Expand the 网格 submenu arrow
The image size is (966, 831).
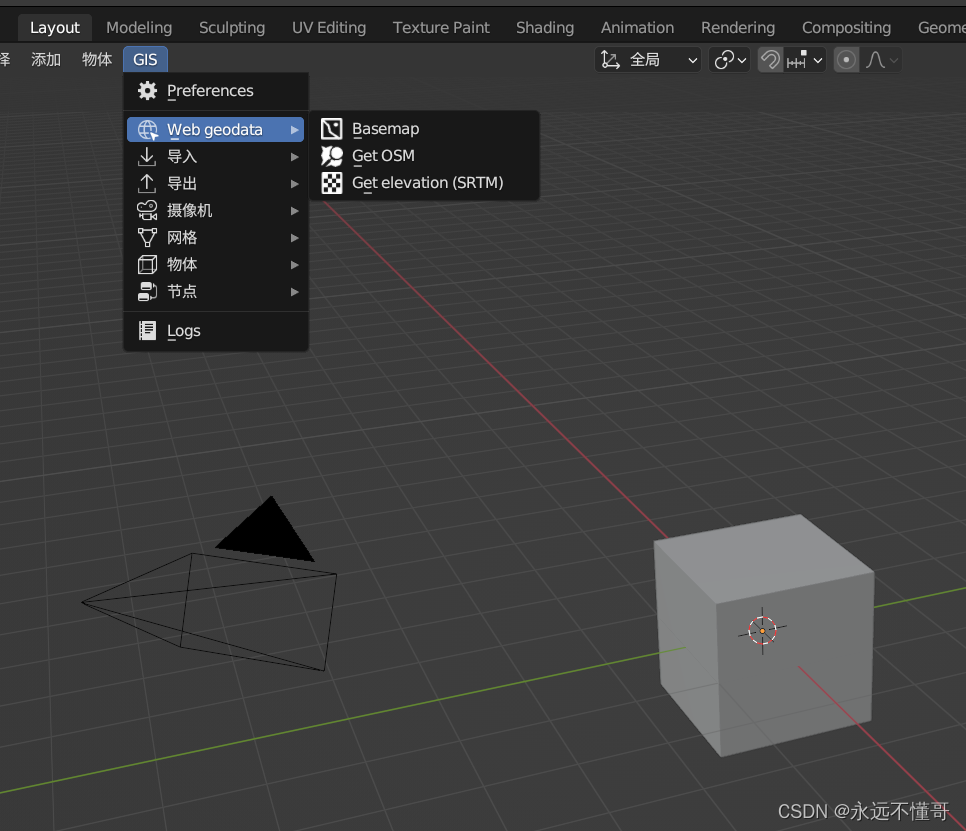tap(294, 238)
